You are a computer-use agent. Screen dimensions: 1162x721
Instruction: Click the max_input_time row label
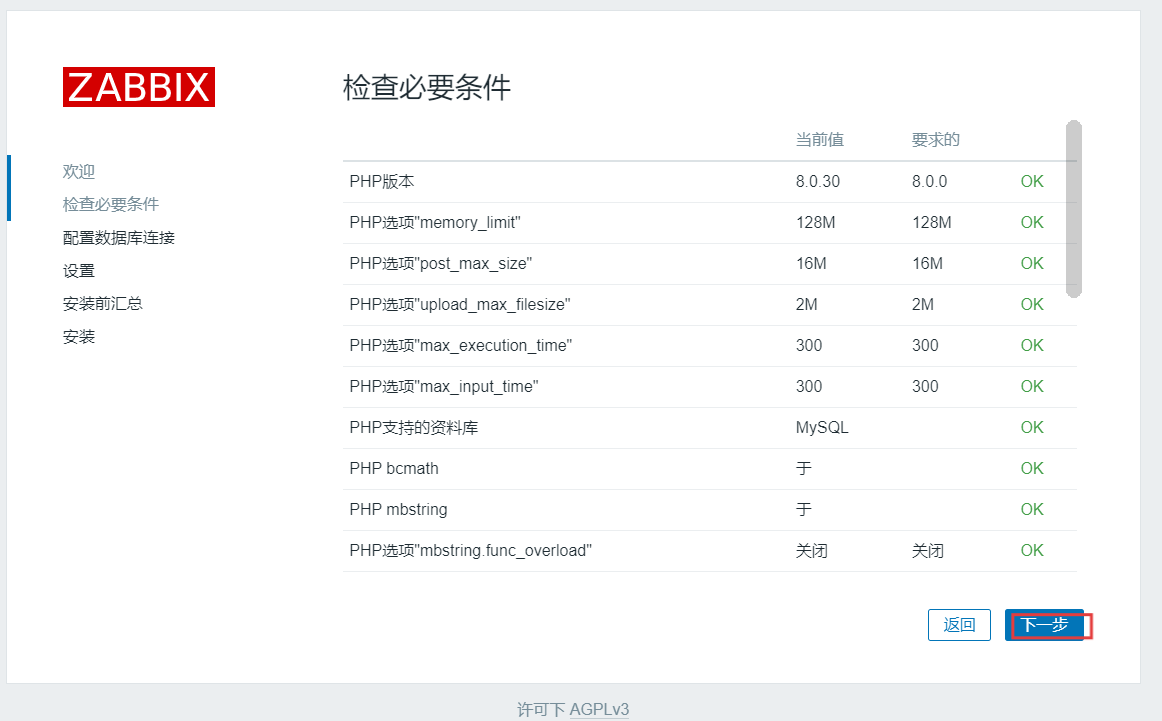point(444,387)
